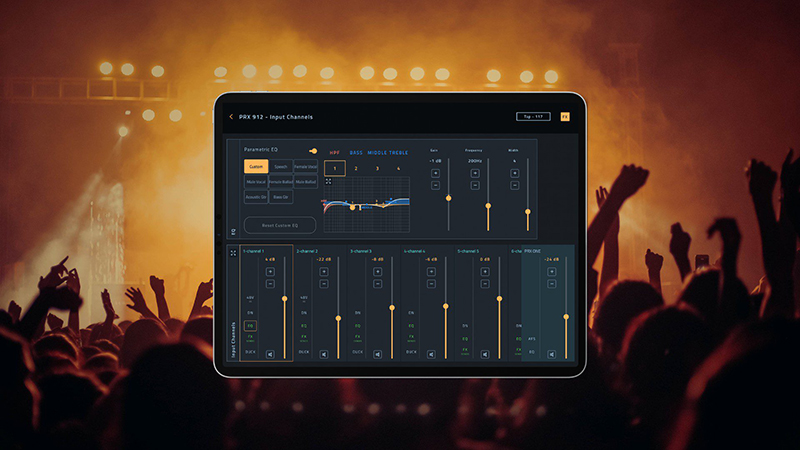The image size is (800, 450).
Task: Mute channel 5 with speaker icon
Action: [x=485, y=354]
